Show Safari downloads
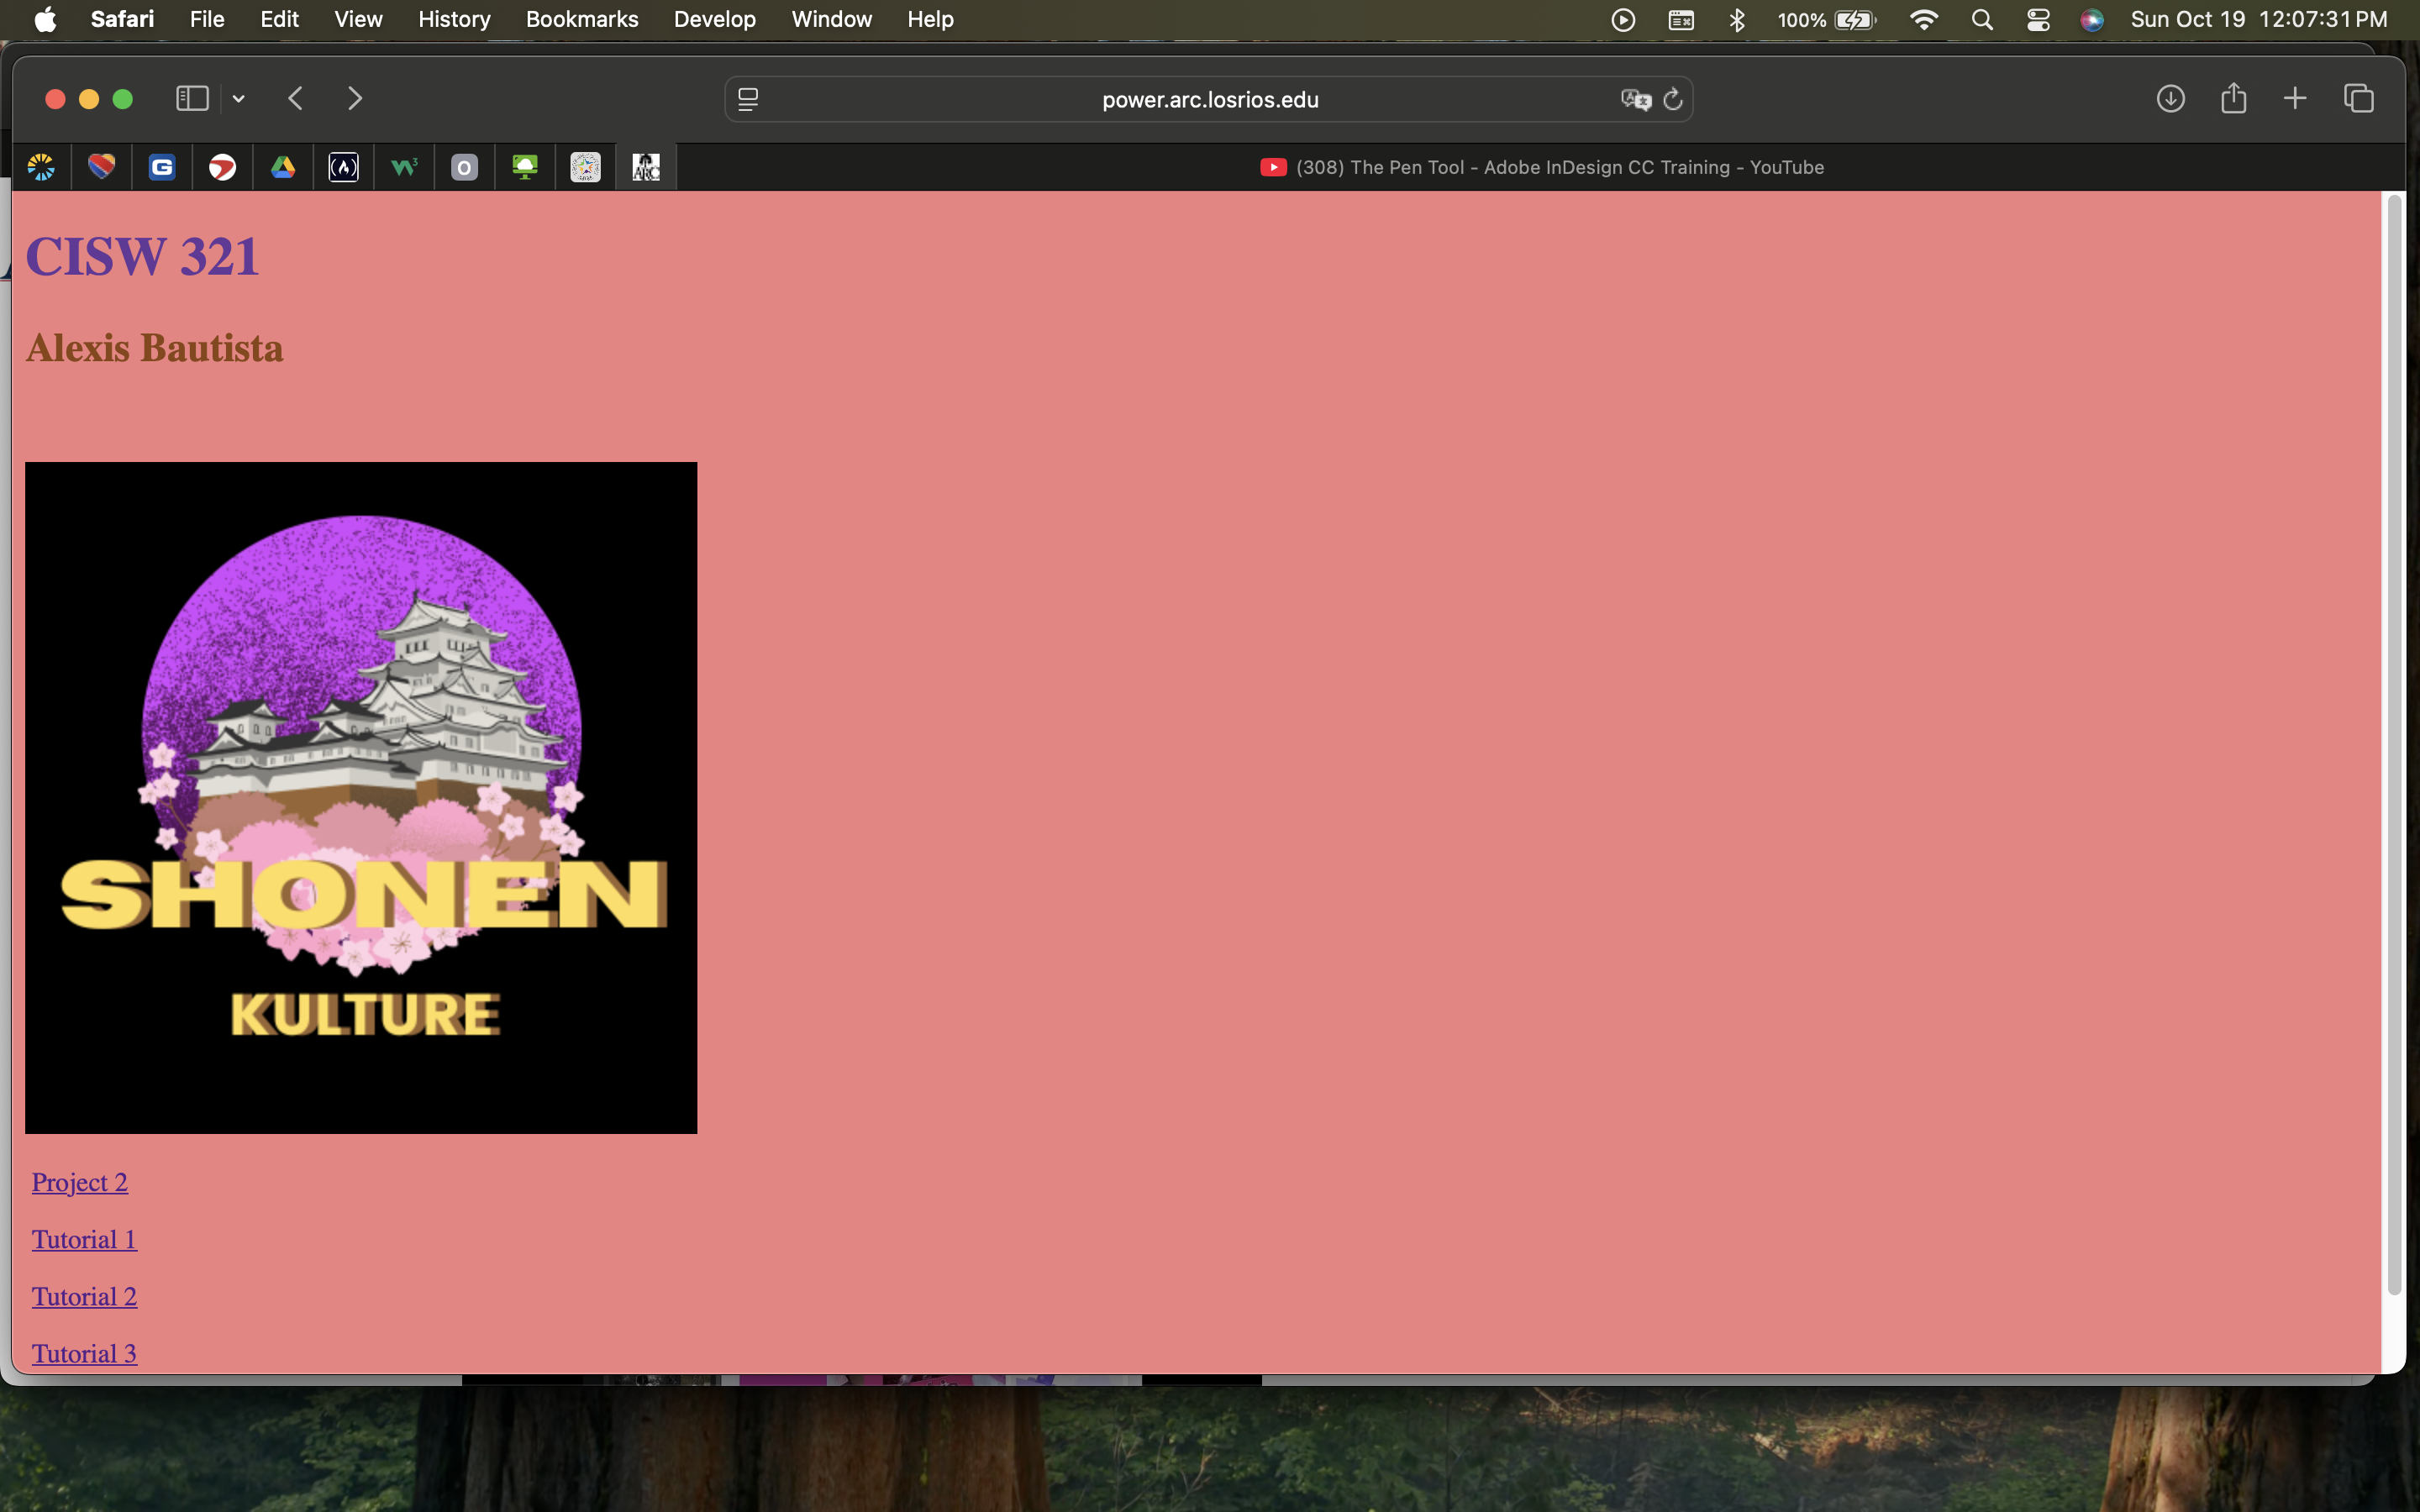The height and width of the screenshot is (1512, 2420). click(x=2170, y=99)
